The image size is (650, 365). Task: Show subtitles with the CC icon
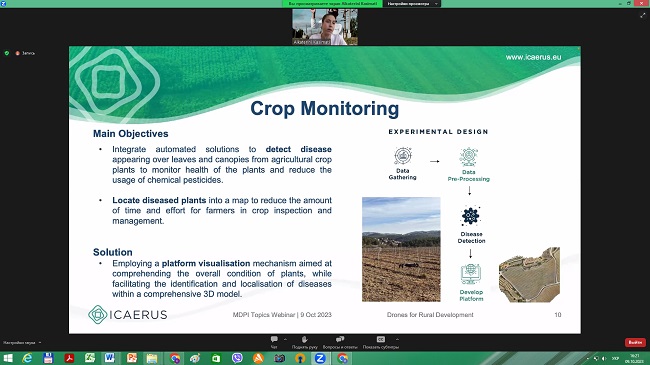[x=381, y=339]
